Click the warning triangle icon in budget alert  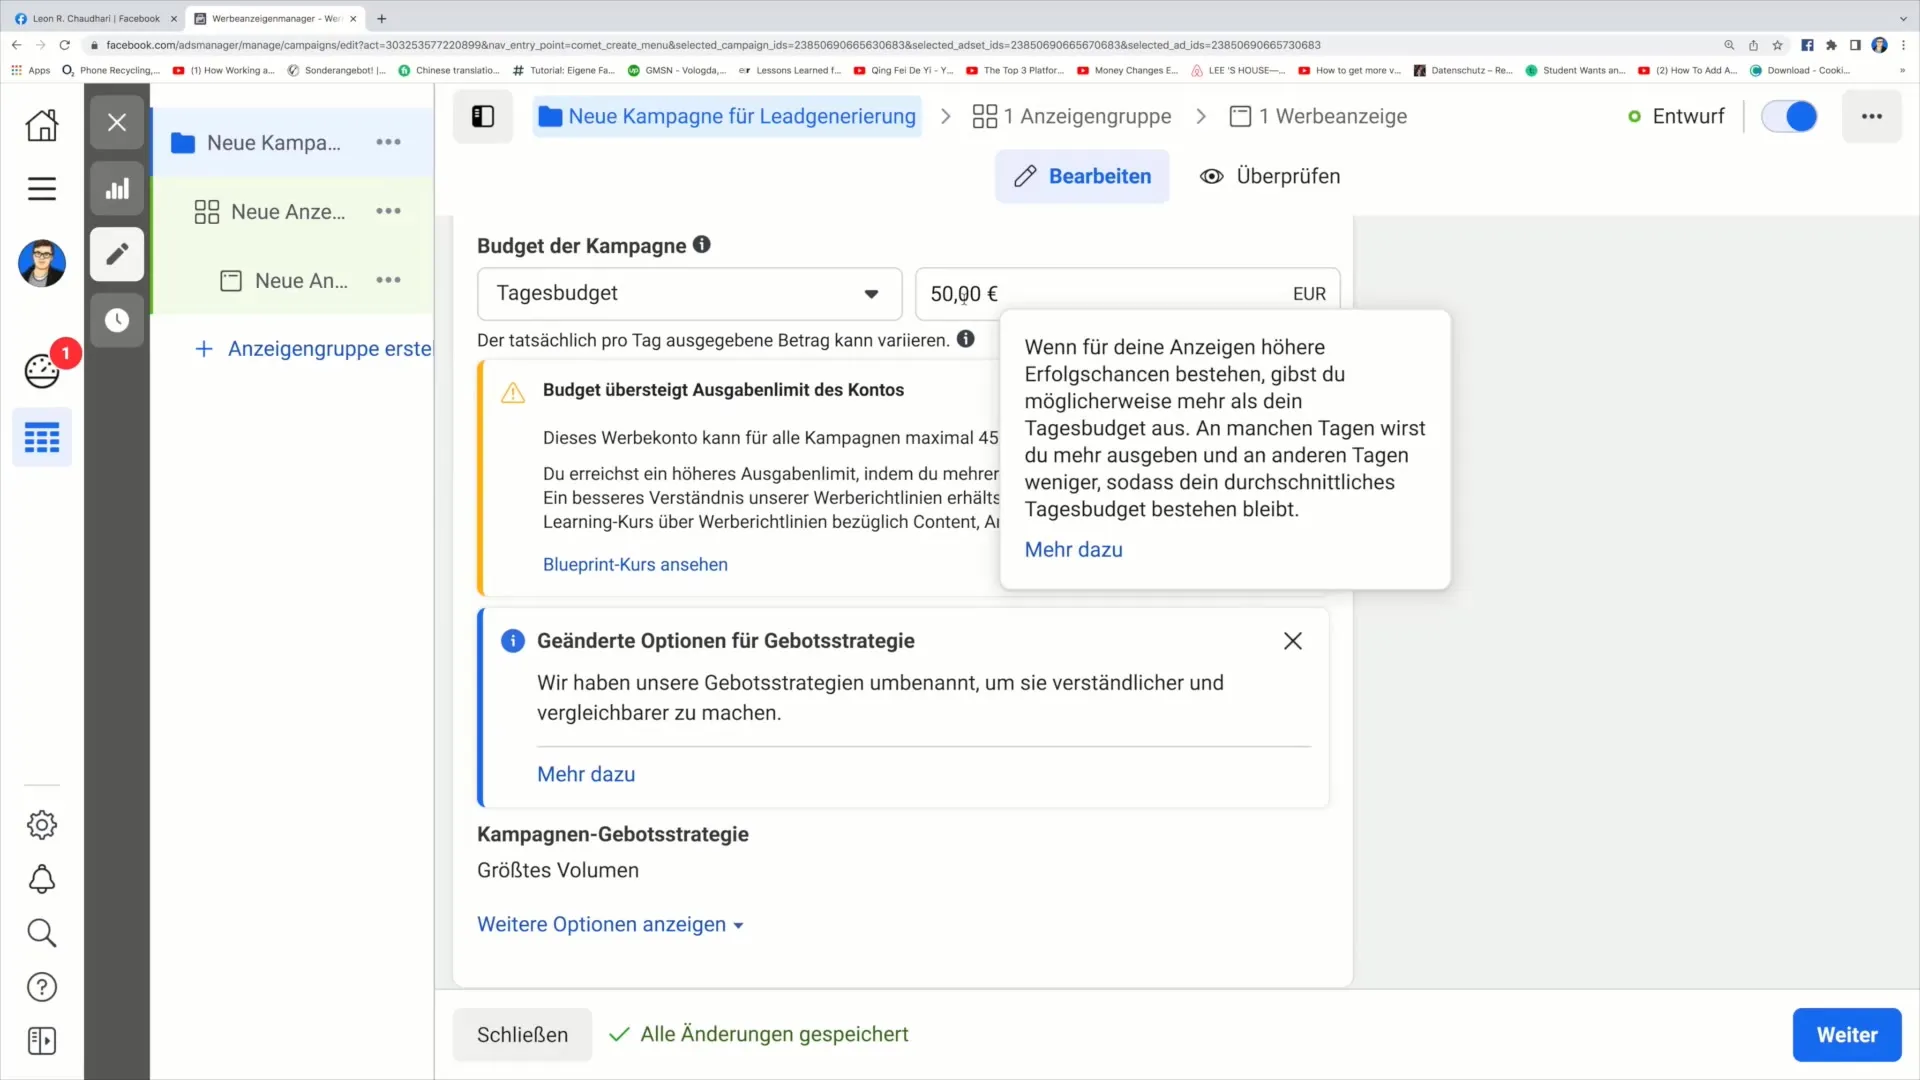512,392
